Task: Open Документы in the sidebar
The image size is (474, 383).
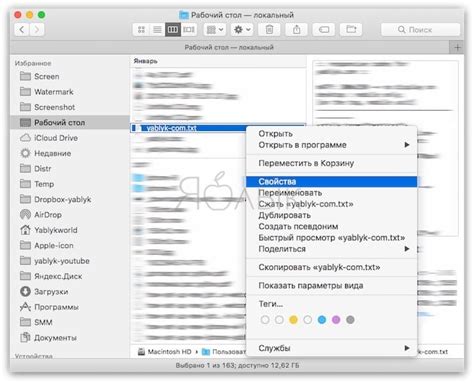Action: tap(70, 338)
